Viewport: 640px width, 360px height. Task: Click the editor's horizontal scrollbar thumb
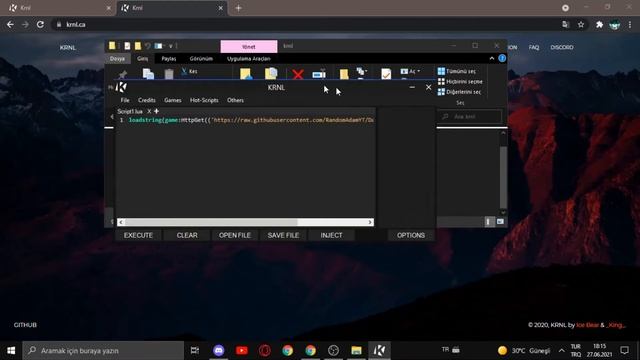(211, 222)
